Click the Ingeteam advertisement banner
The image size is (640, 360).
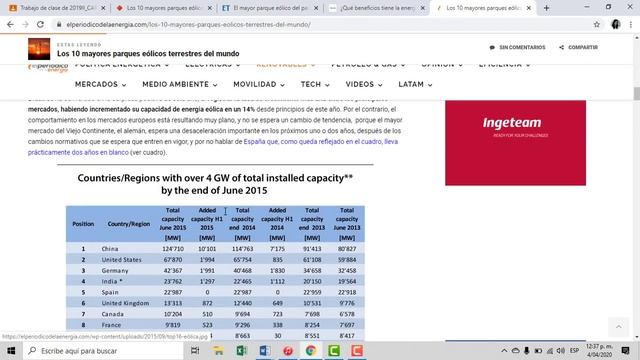[516, 143]
